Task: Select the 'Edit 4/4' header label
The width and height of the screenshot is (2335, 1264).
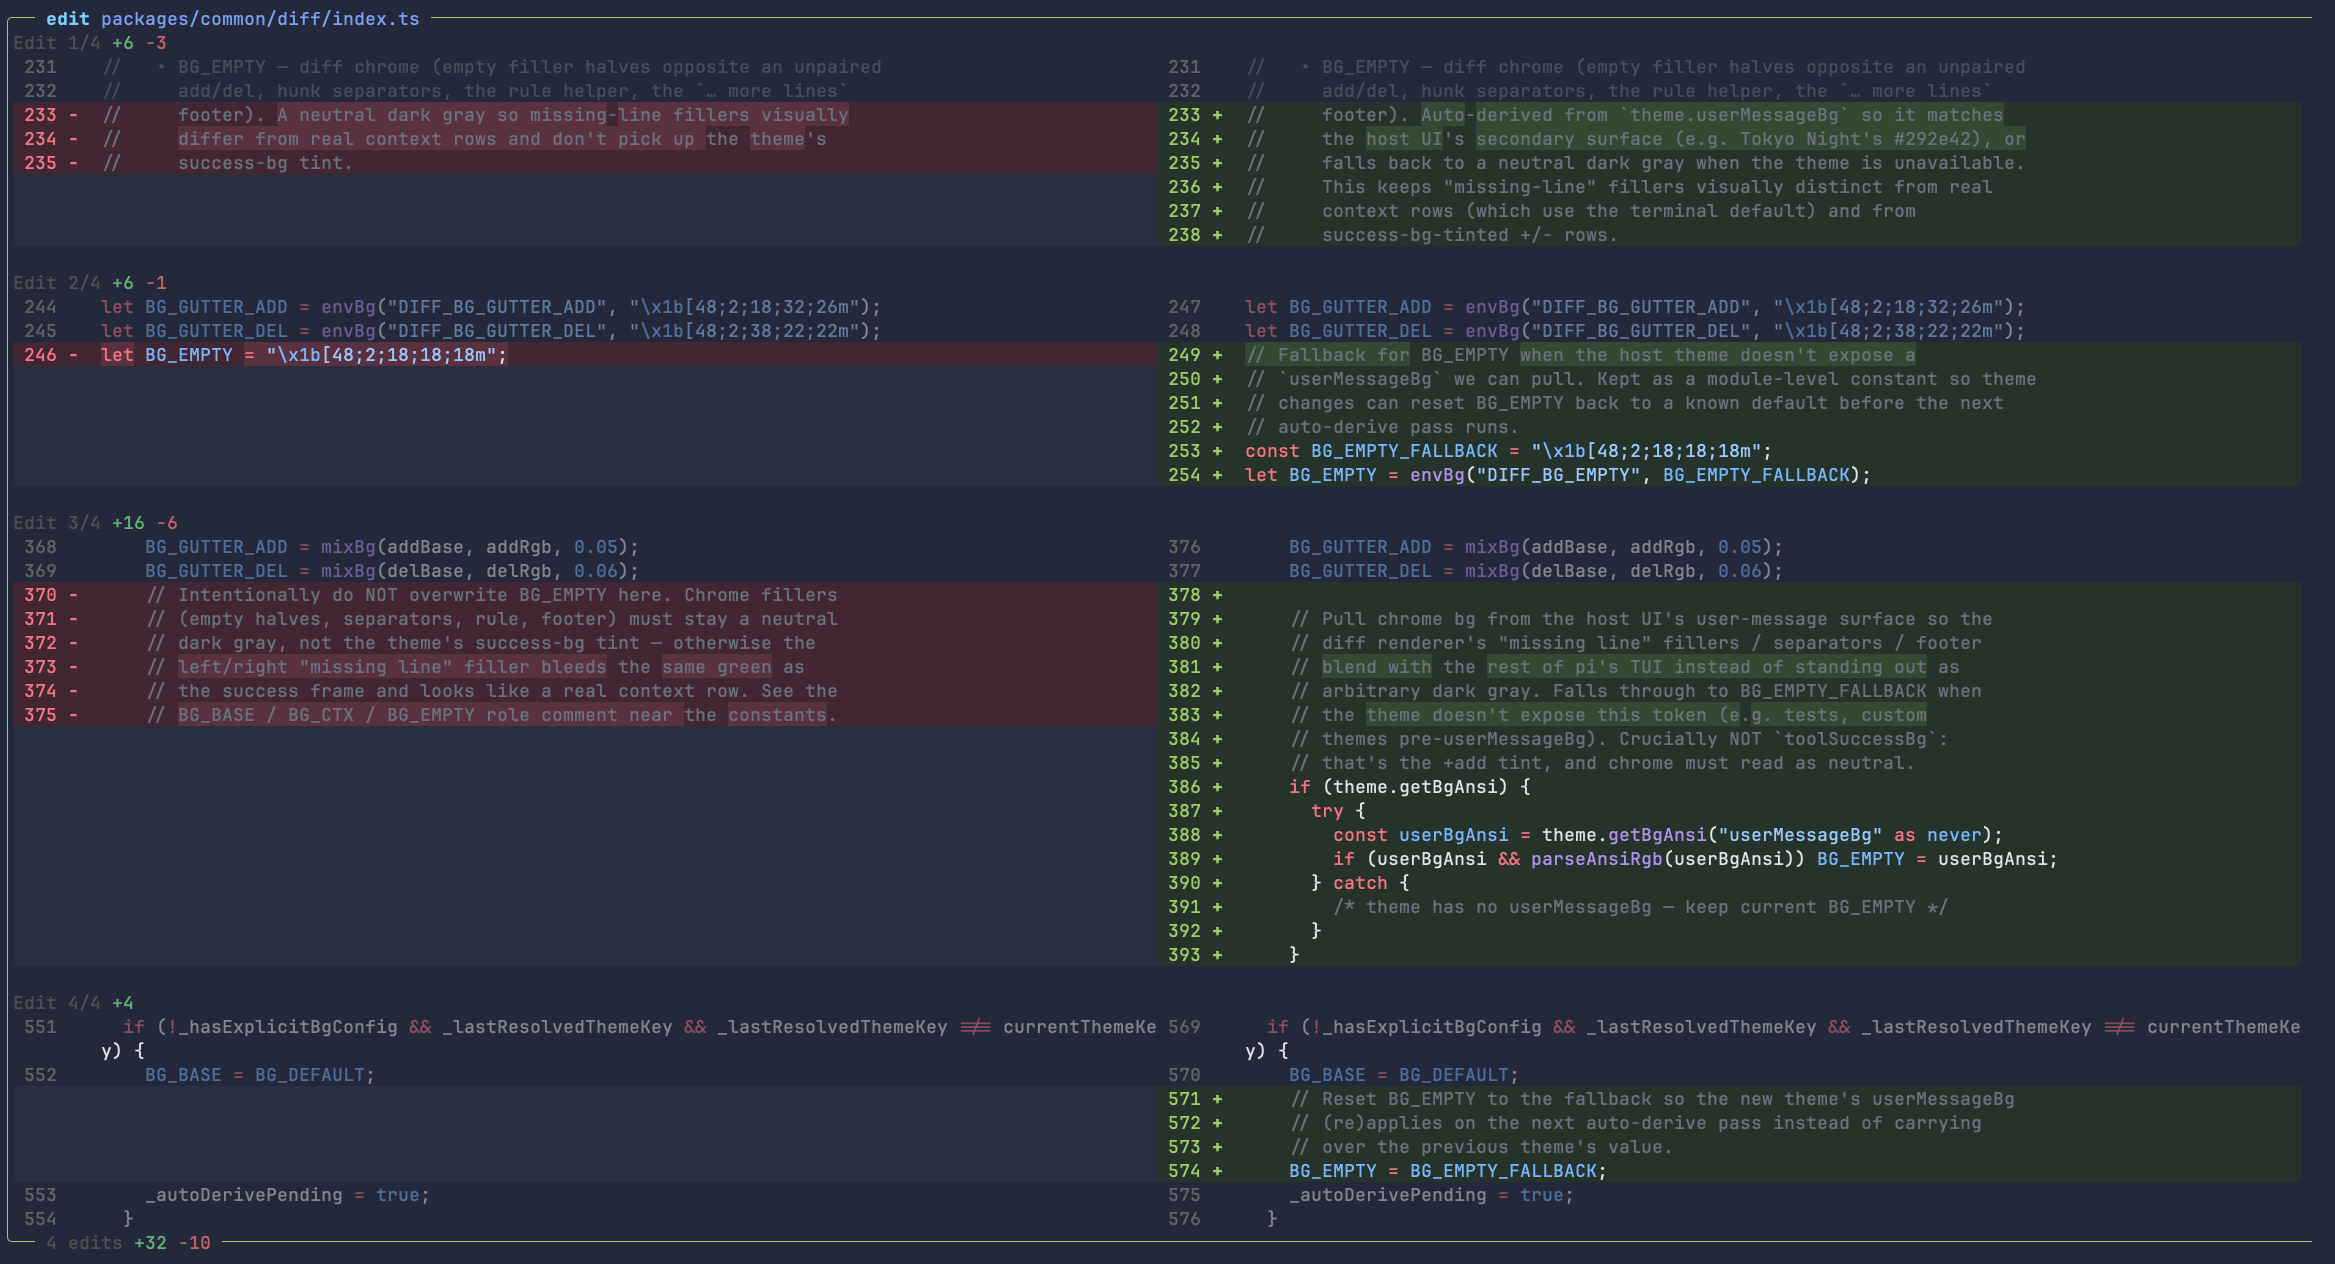Action: click(x=57, y=1003)
